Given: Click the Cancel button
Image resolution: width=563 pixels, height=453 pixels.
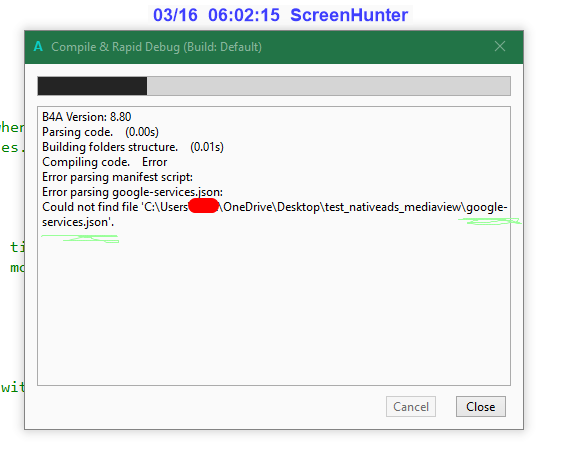Looking at the screenshot, I should pos(411,407).
